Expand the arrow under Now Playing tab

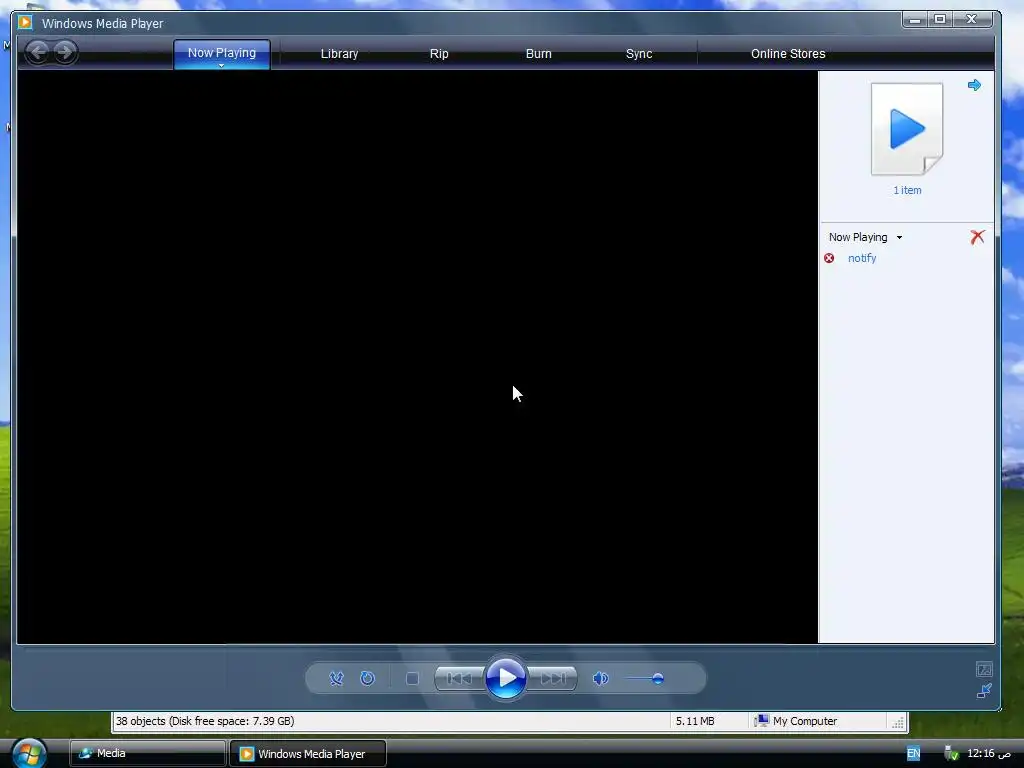(221, 65)
